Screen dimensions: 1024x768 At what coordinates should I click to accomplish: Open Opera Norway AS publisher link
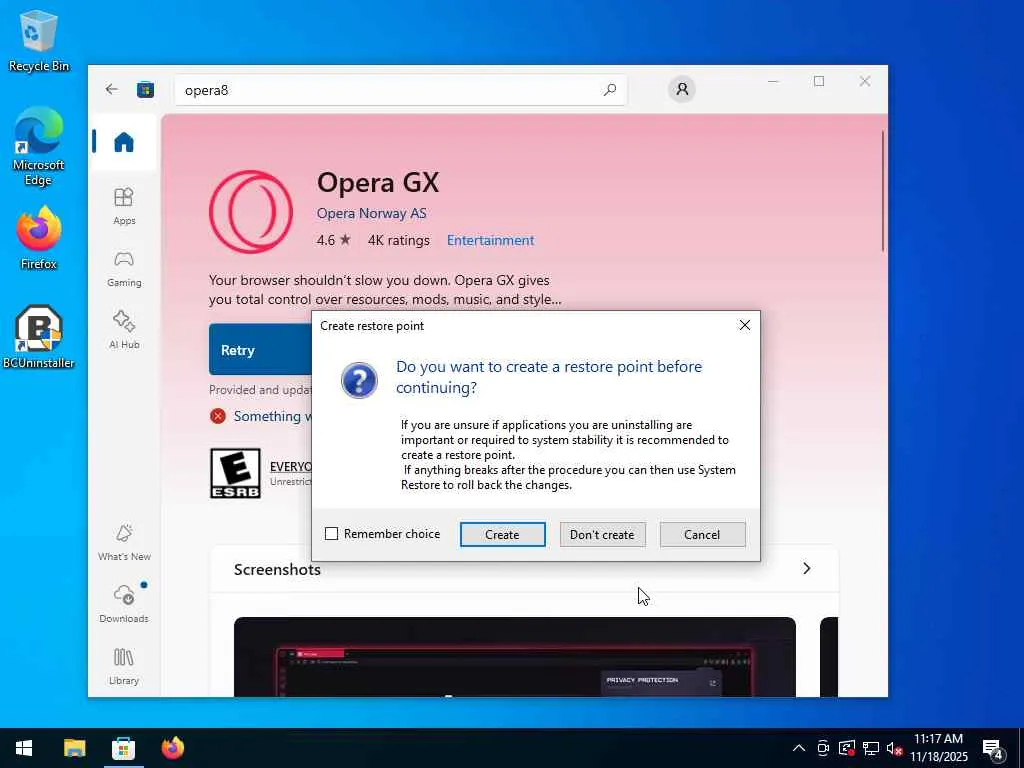coord(372,213)
